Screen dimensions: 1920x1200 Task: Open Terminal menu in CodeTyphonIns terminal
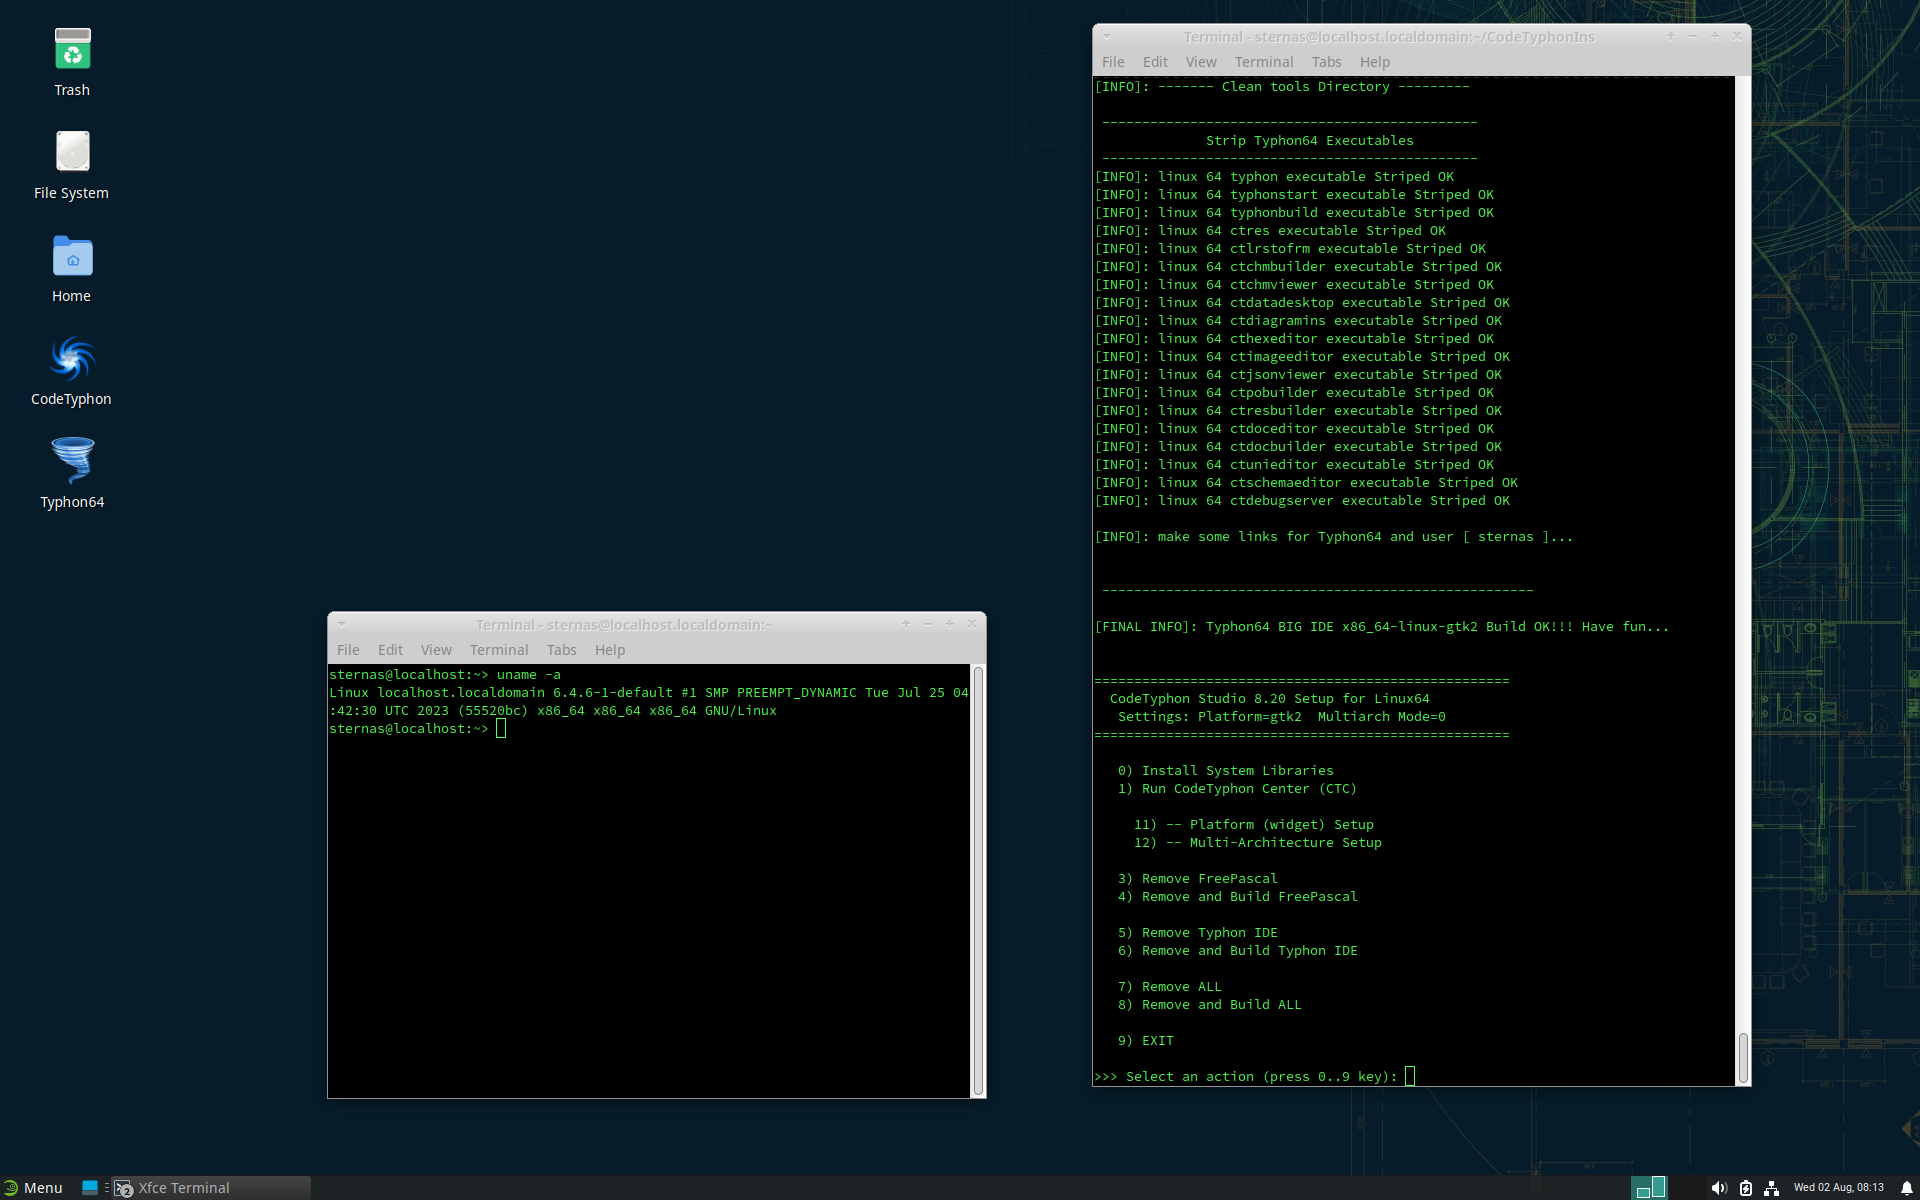(x=1264, y=62)
